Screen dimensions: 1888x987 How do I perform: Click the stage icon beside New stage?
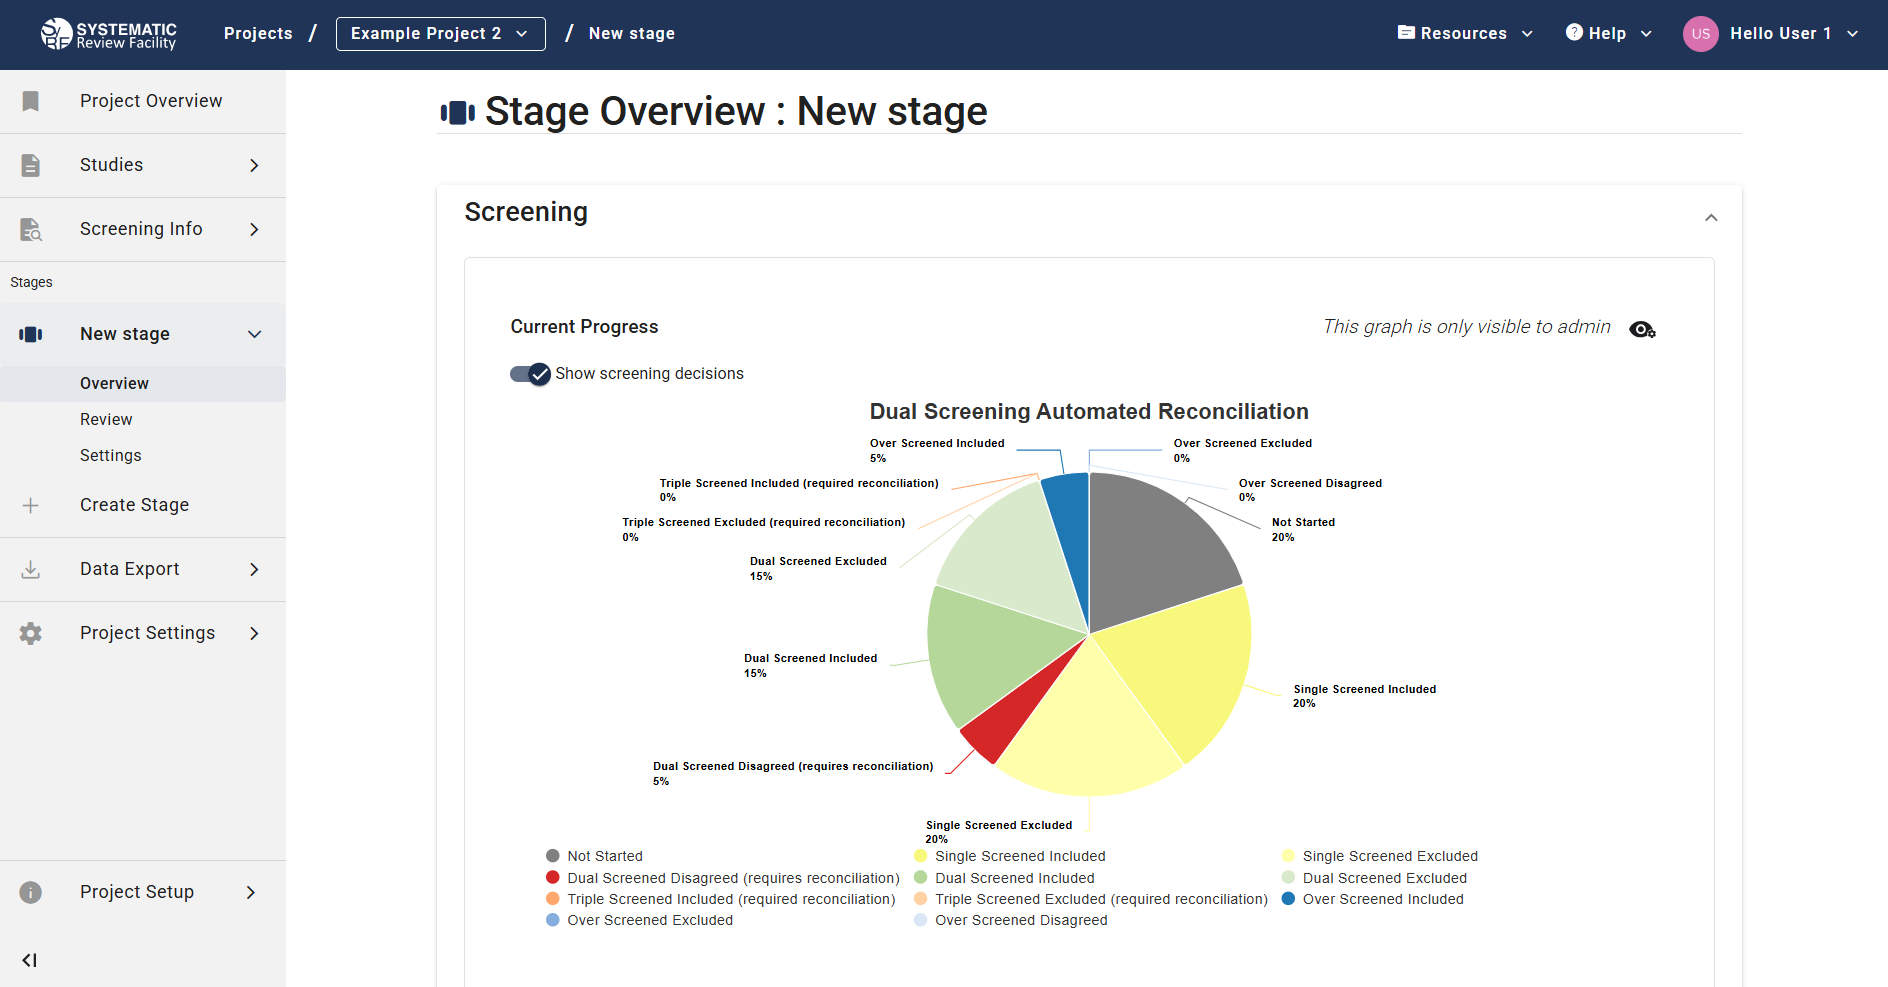[30, 333]
